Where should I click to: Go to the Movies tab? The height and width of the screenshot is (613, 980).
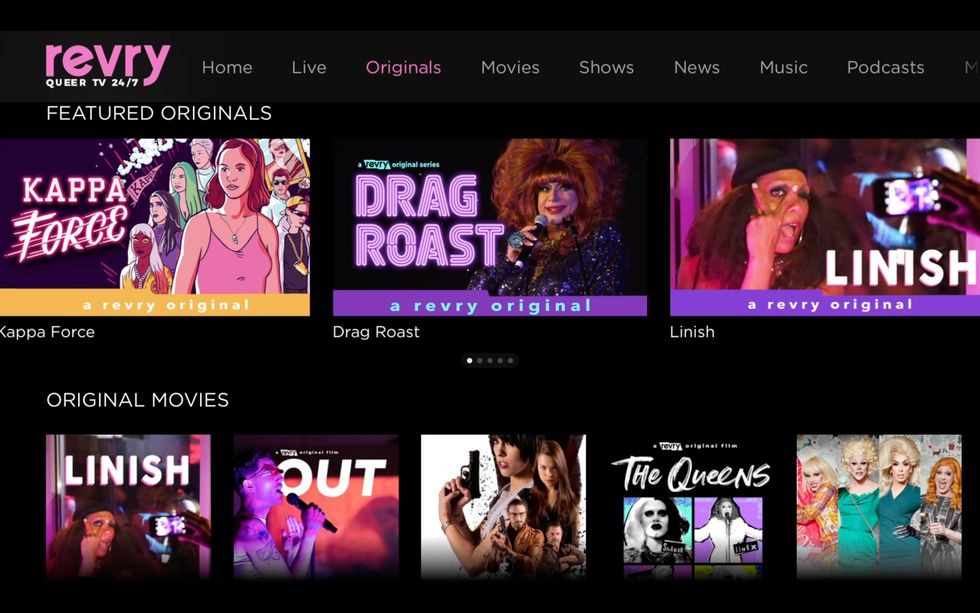click(x=510, y=67)
